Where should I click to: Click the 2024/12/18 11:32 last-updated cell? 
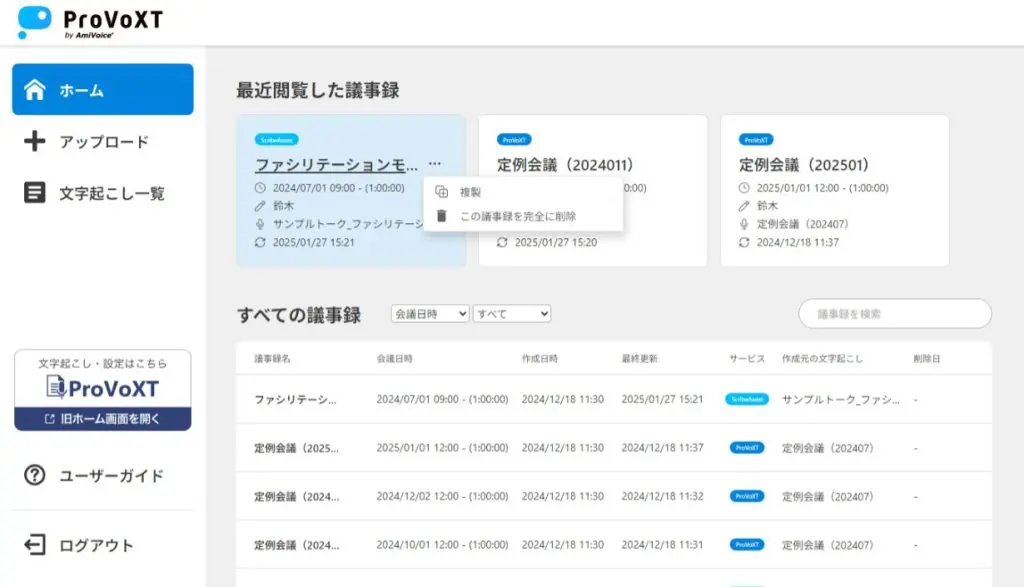[662, 496]
